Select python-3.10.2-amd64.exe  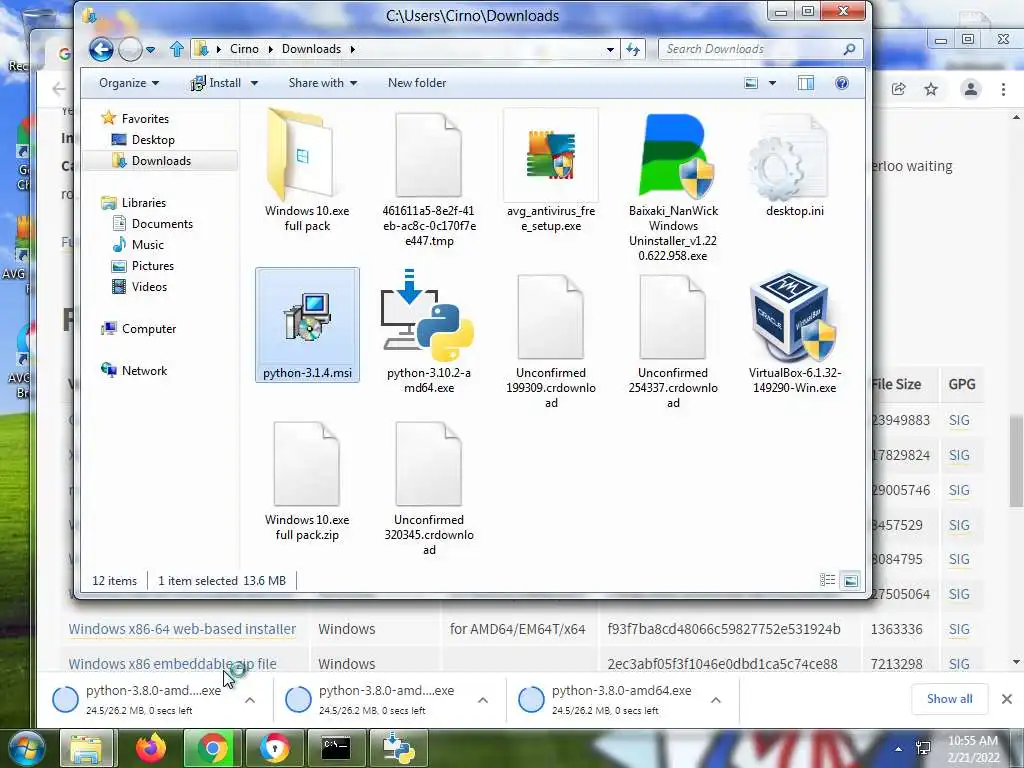tap(429, 332)
